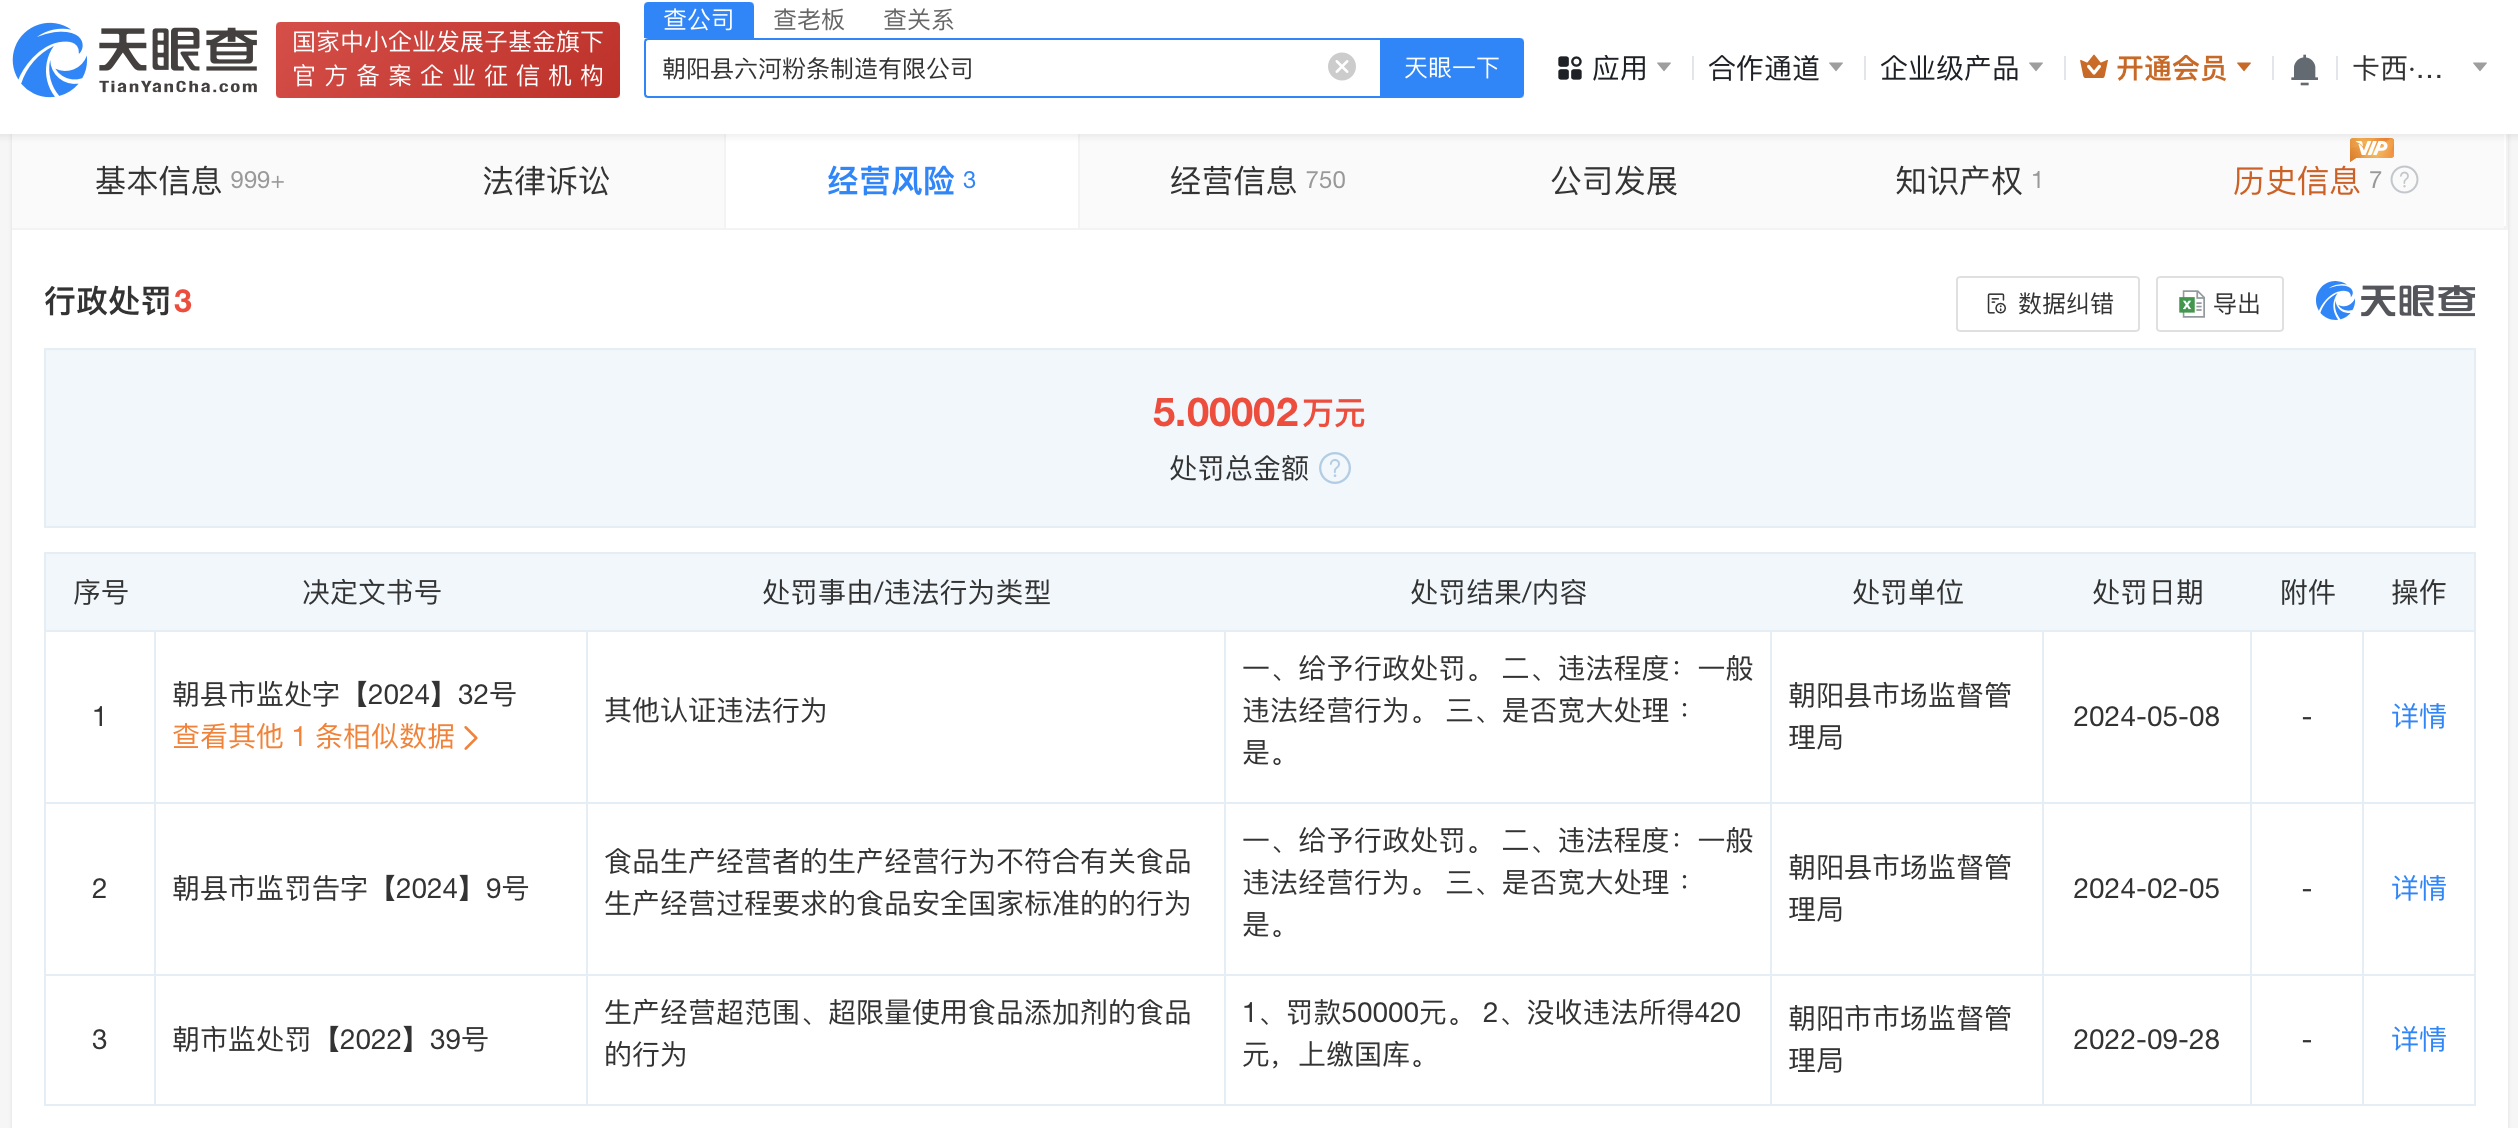
Task: Clear the search field with X icon
Action: [1341, 67]
